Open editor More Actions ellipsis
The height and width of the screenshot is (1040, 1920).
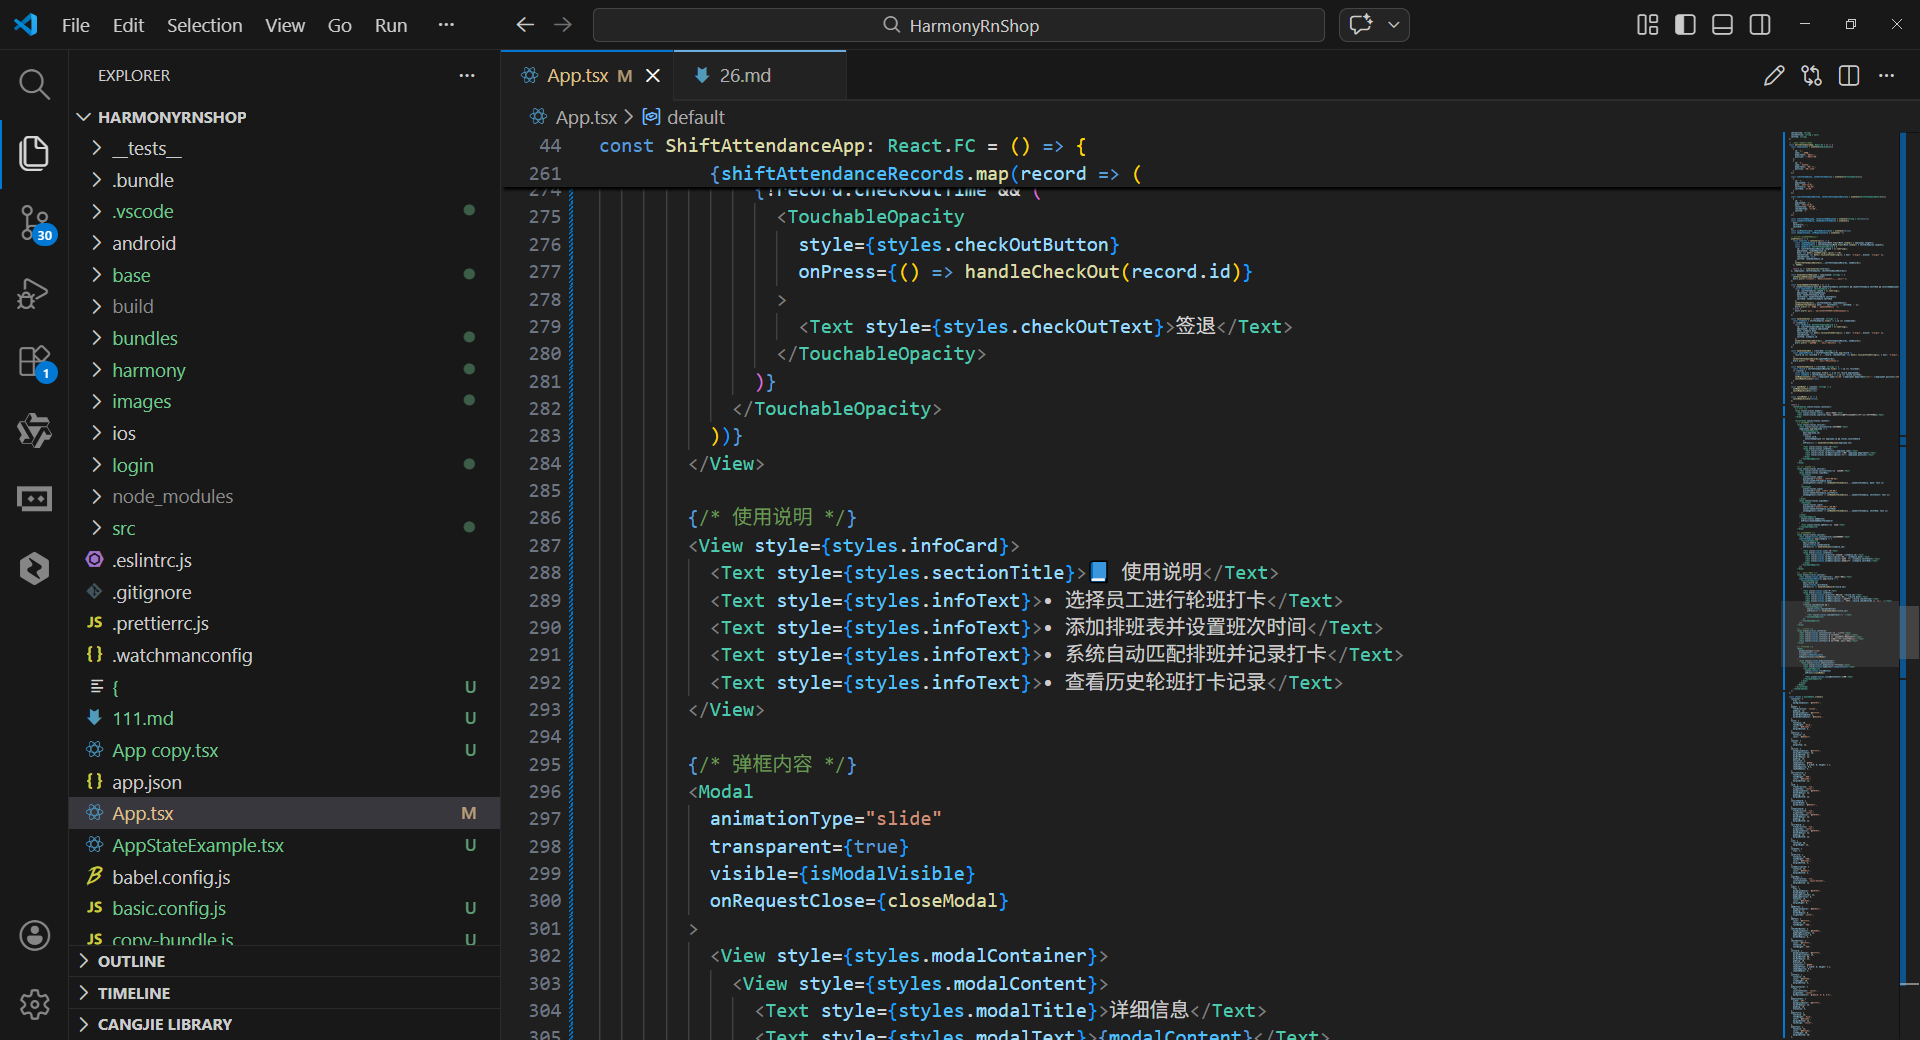(x=1886, y=76)
